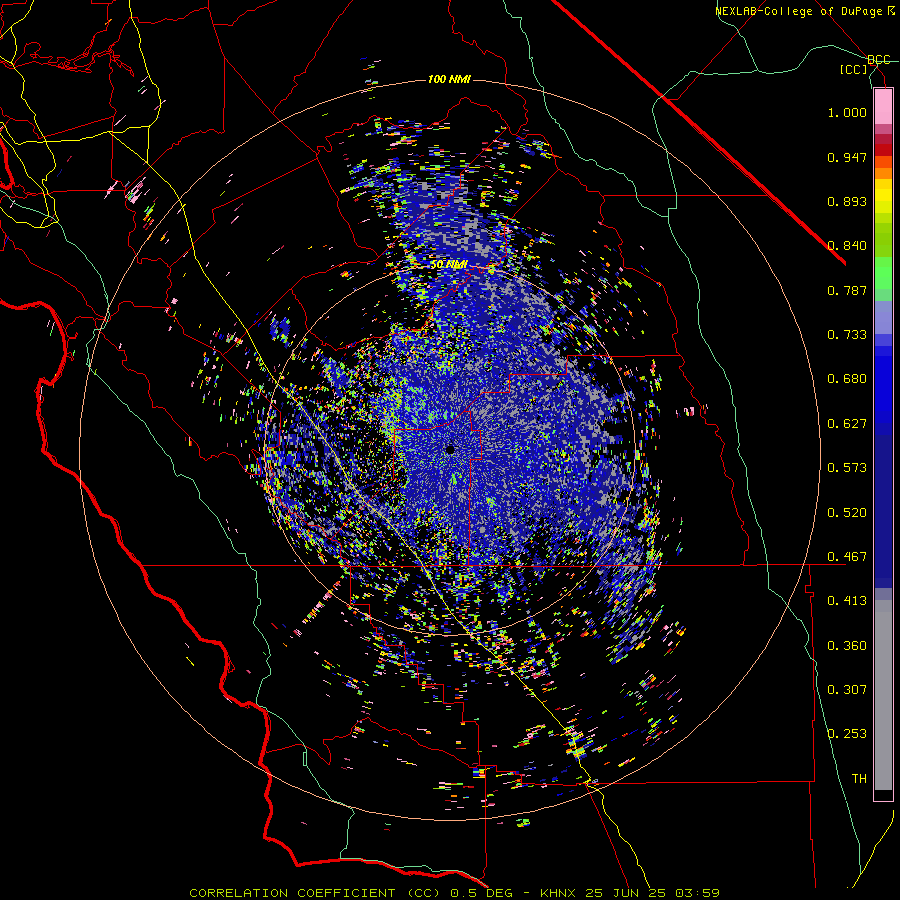The height and width of the screenshot is (900, 900).
Task: Pick the red segment of the color bar
Action: pos(883,149)
